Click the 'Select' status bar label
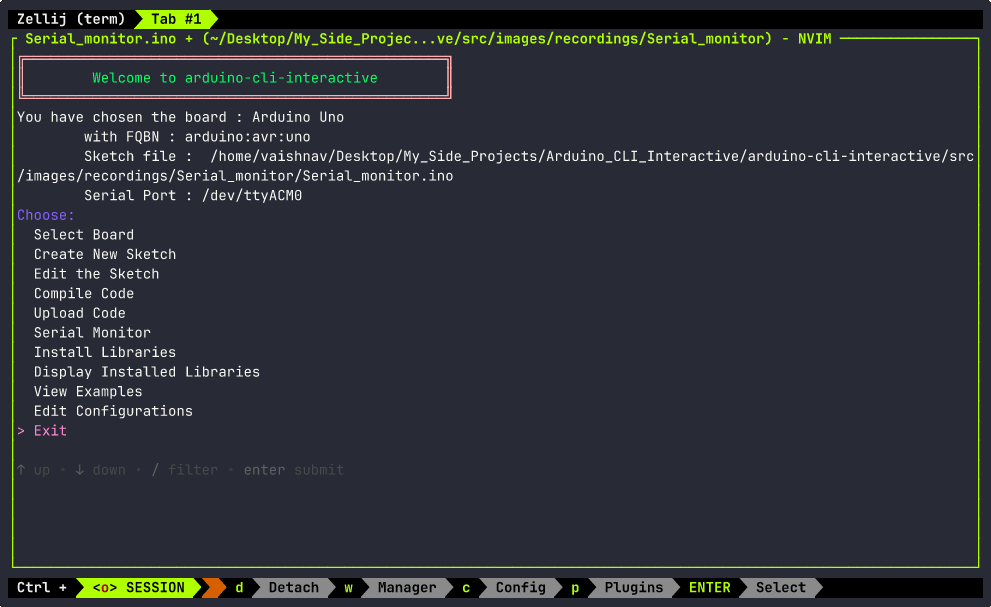991x607 pixels. point(781,587)
